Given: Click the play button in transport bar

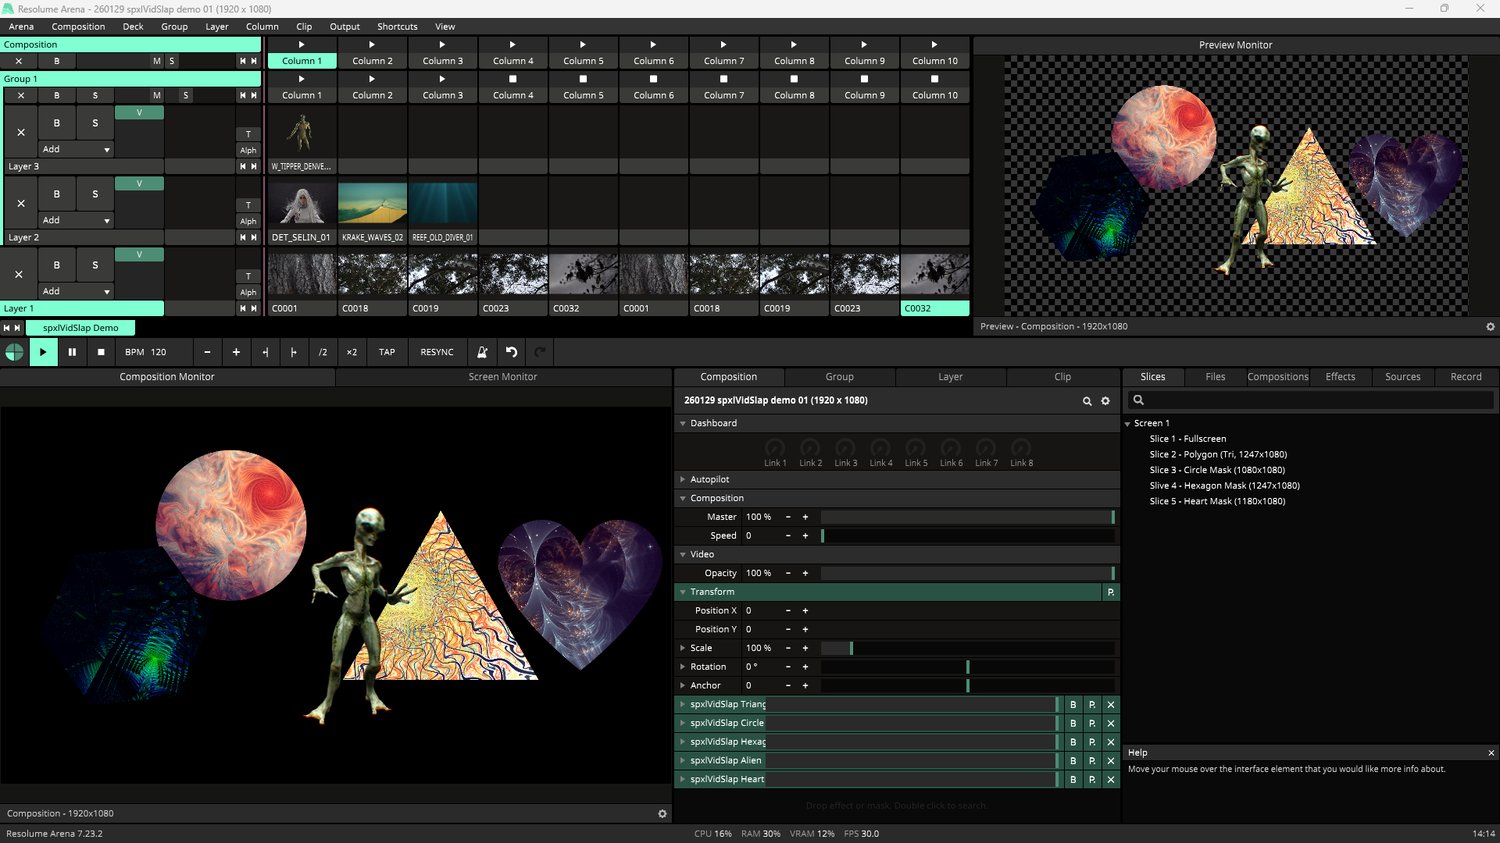Looking at the screenshot, I should tap(43, 352).
